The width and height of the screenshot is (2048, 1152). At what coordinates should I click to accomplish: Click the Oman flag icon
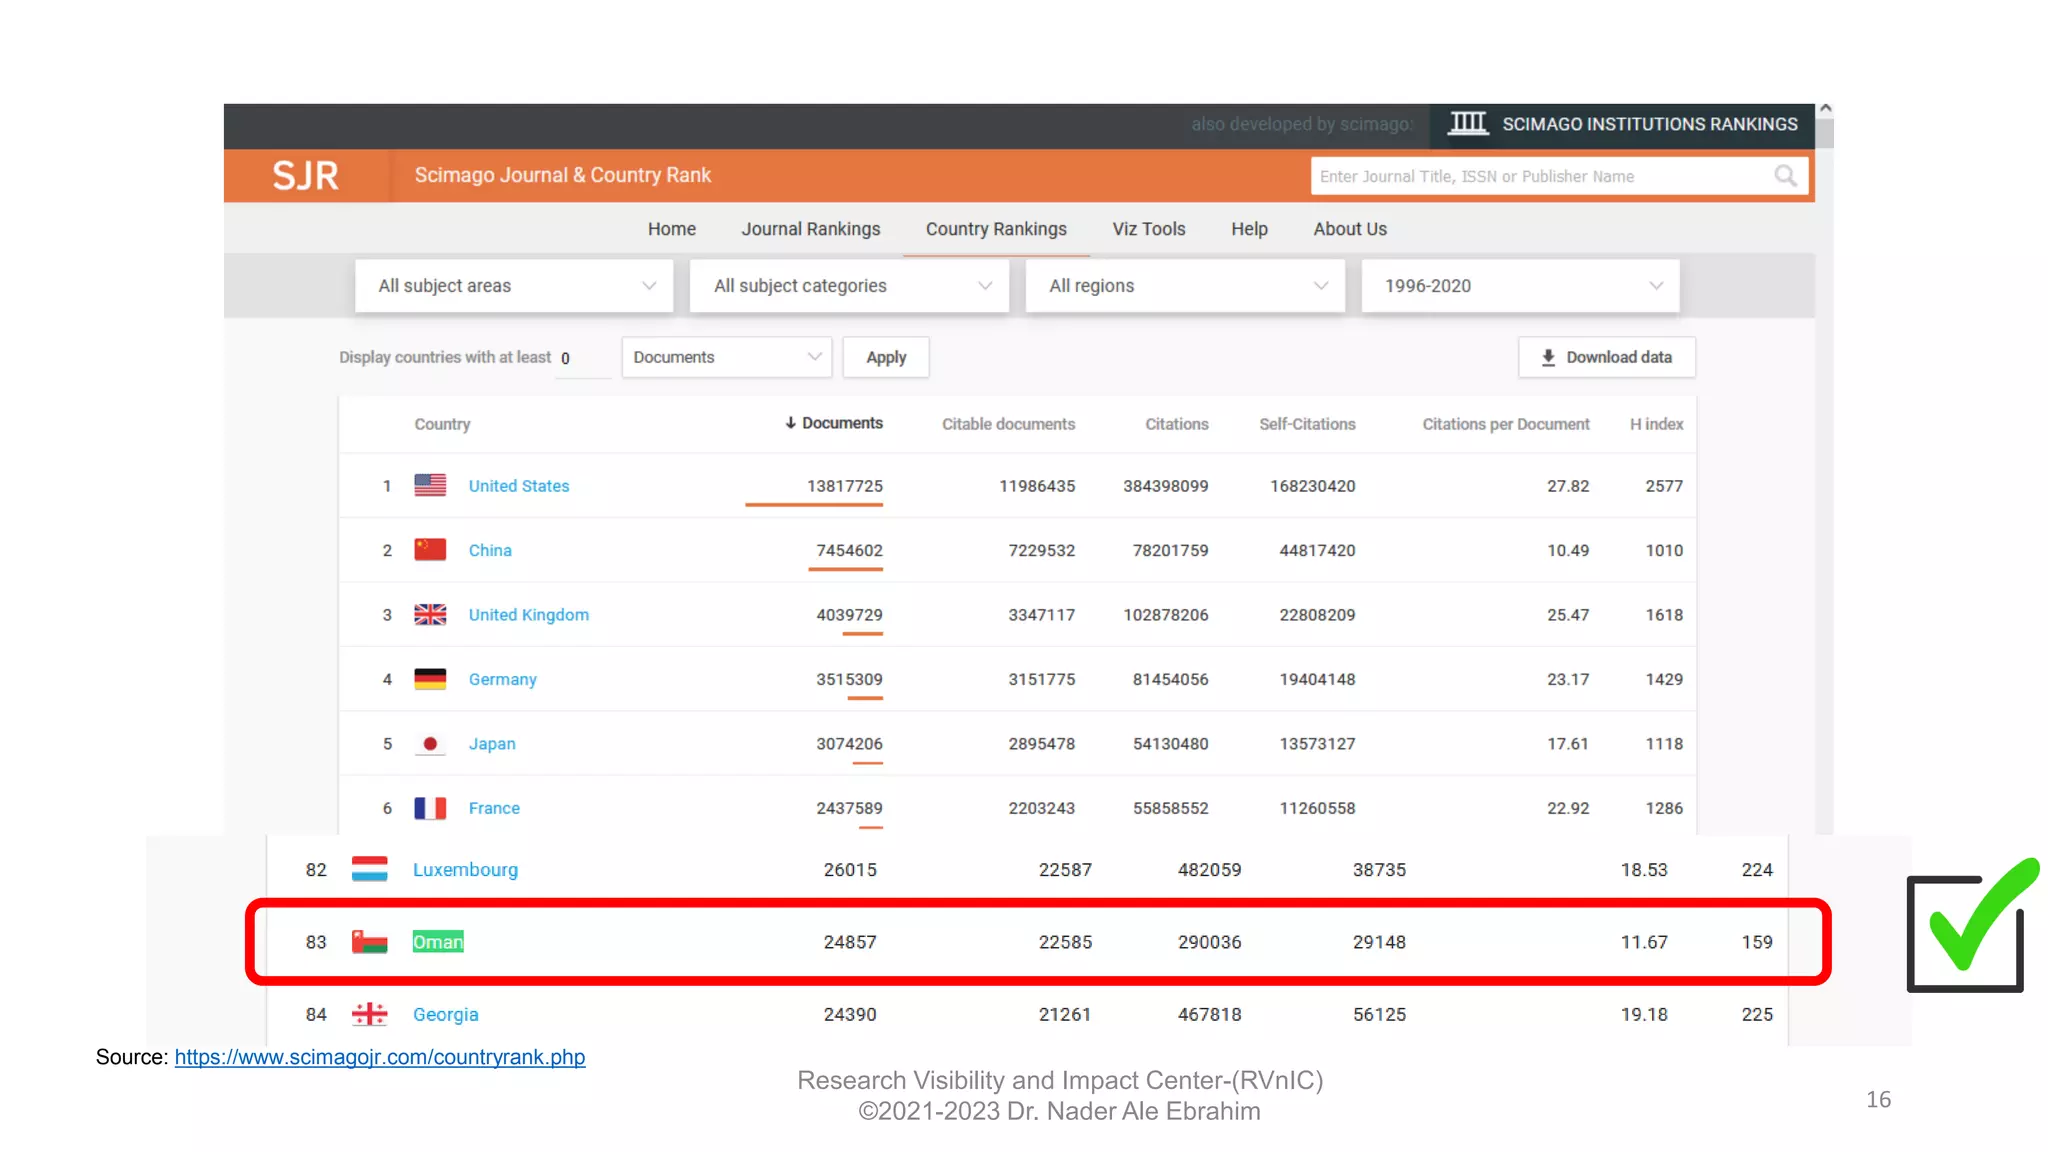pyautogui.click(x=369, y=942)
